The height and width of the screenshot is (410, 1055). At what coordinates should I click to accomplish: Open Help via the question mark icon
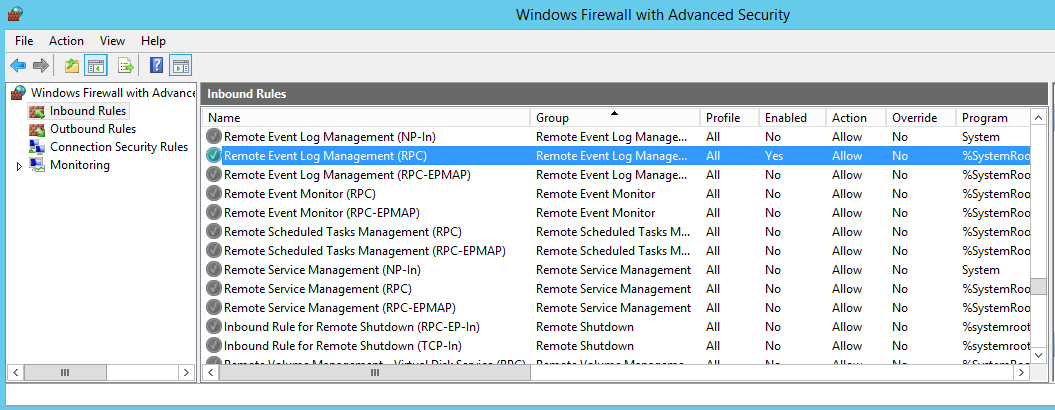[157, 65]
